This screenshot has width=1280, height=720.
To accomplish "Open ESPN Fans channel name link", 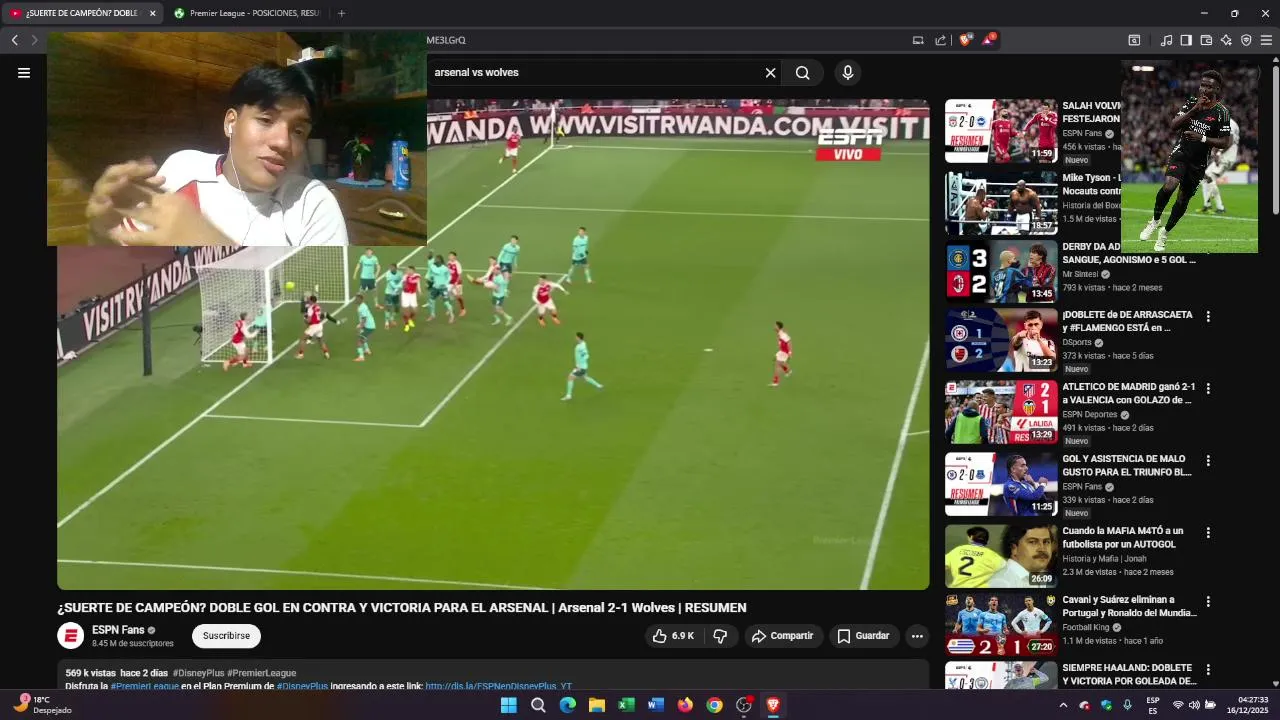I will [x=118, y=630].
